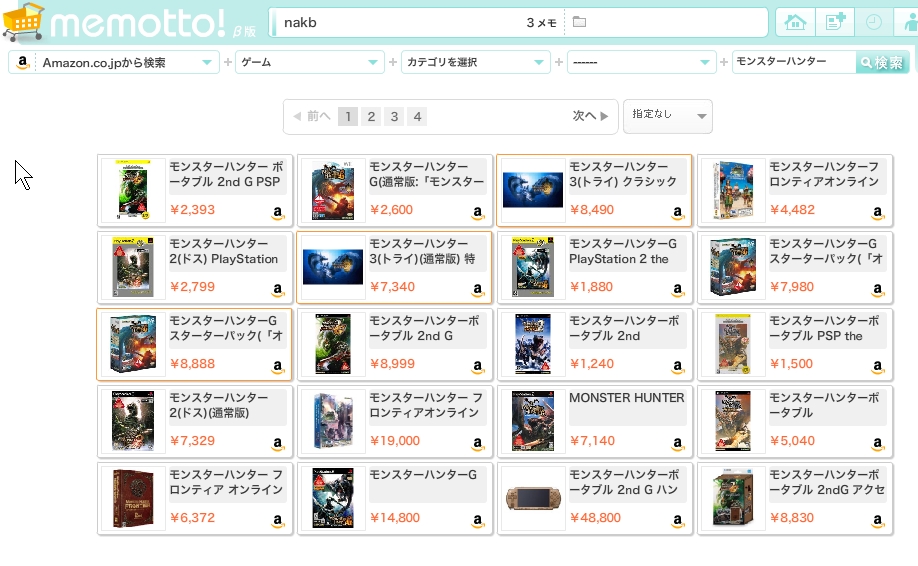Click Amazon icon on ¥2,799 item

pyautogui.click(x=278, y=290)
